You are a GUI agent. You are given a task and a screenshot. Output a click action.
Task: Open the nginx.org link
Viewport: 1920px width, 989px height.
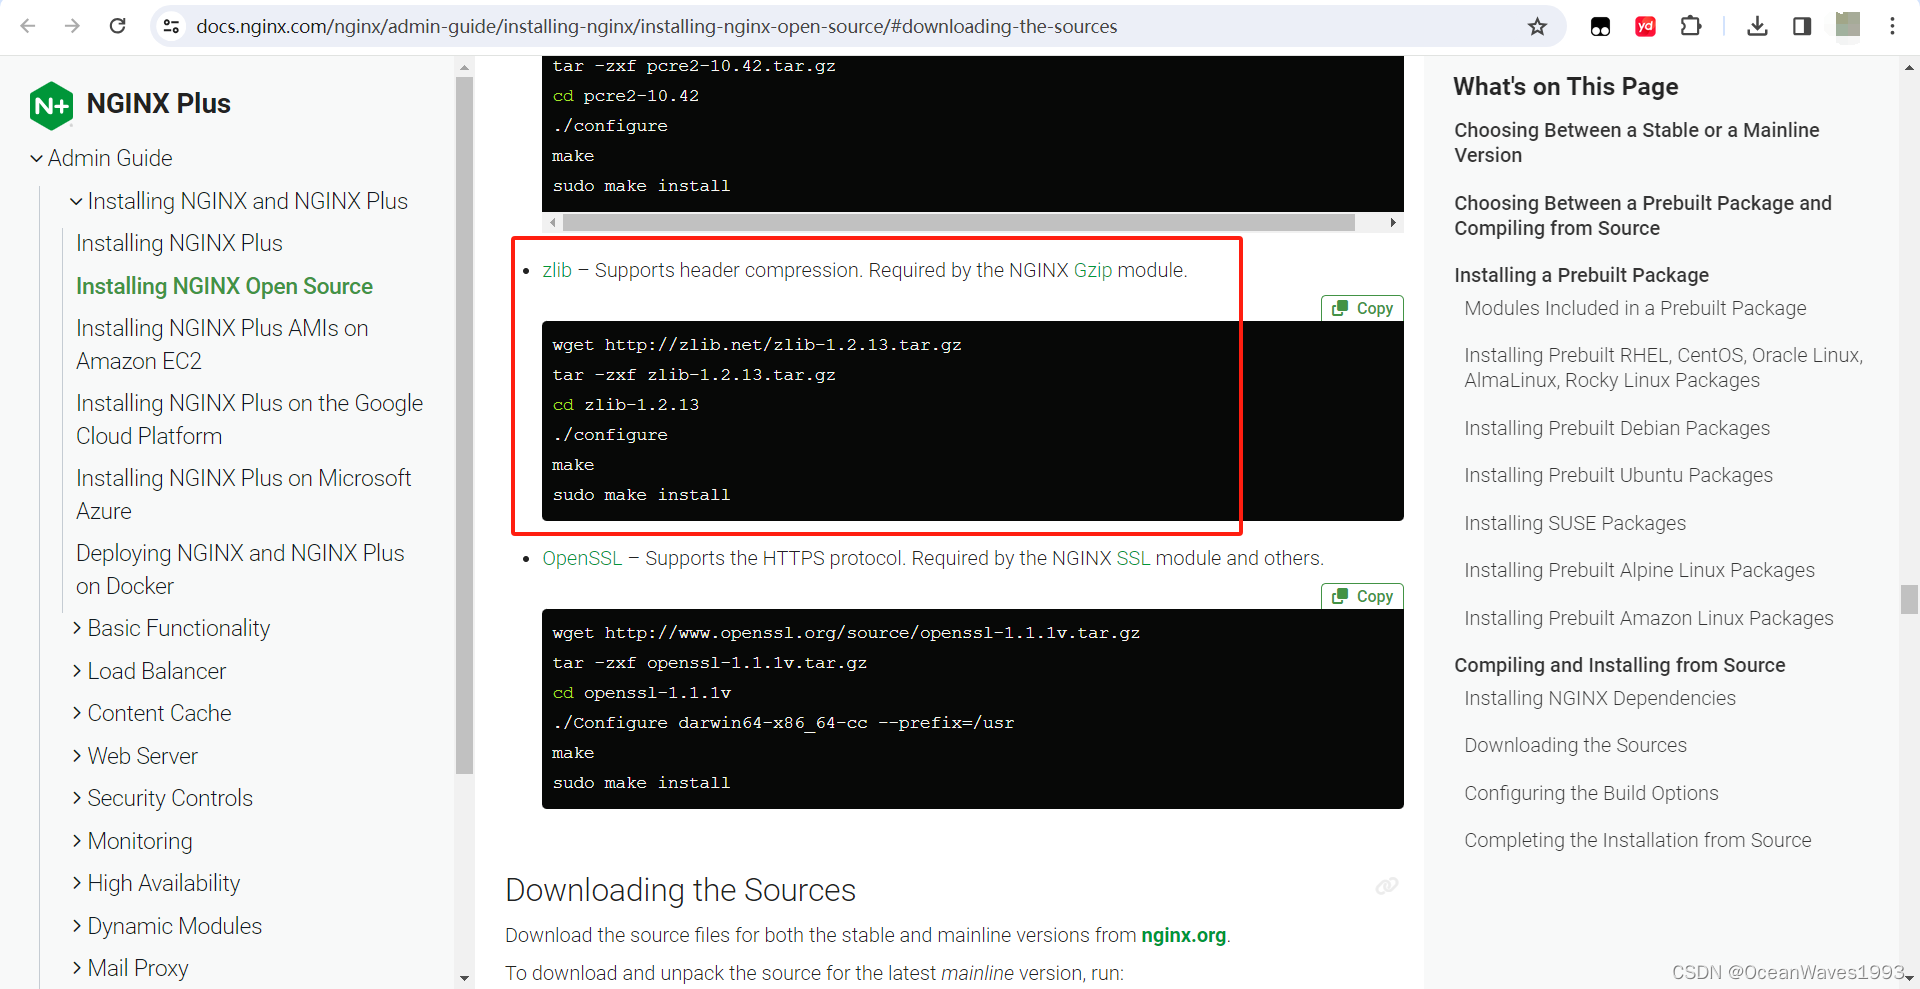coord(1183,935)
